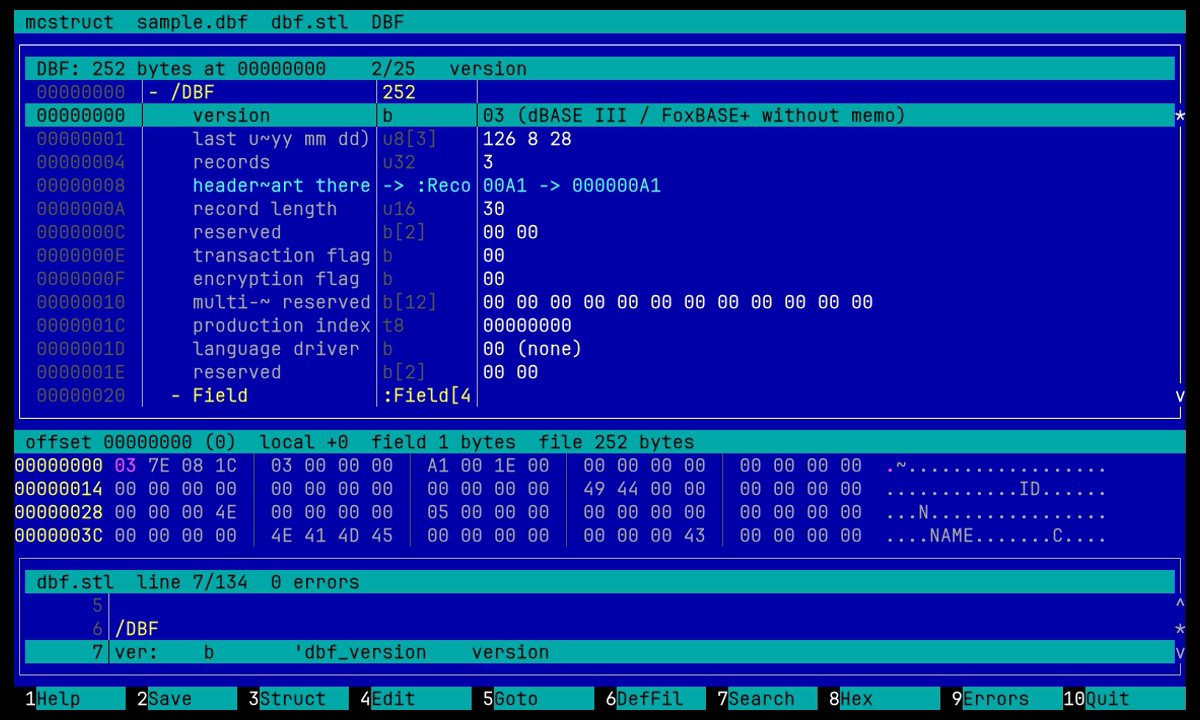The image size is (1200, 720).
Task: Click the highlighted hex byte 03
Action: click(x=126, y=466)
